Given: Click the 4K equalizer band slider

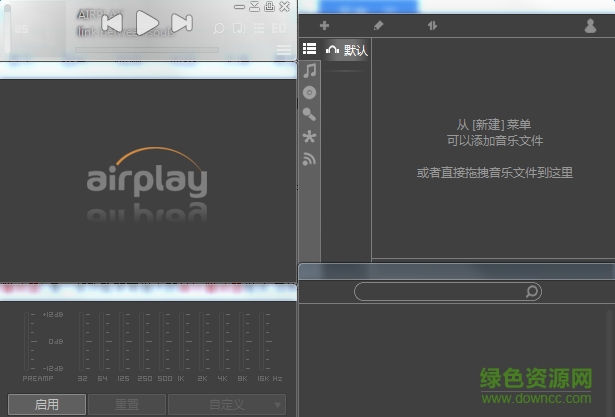Looking at the screenshot, I should coord(222,341).
